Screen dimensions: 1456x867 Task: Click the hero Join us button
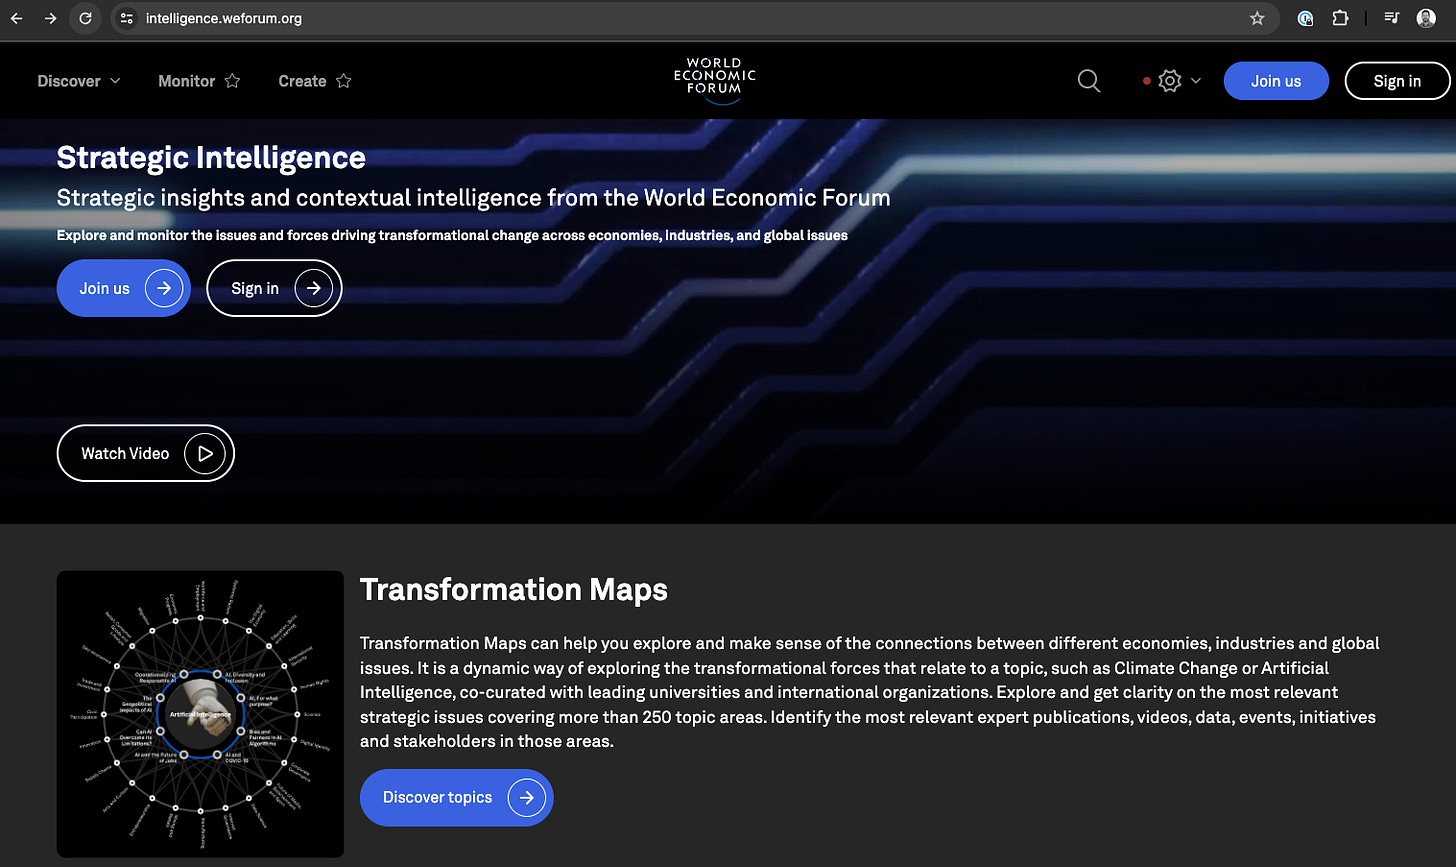[x=124, y=288]
